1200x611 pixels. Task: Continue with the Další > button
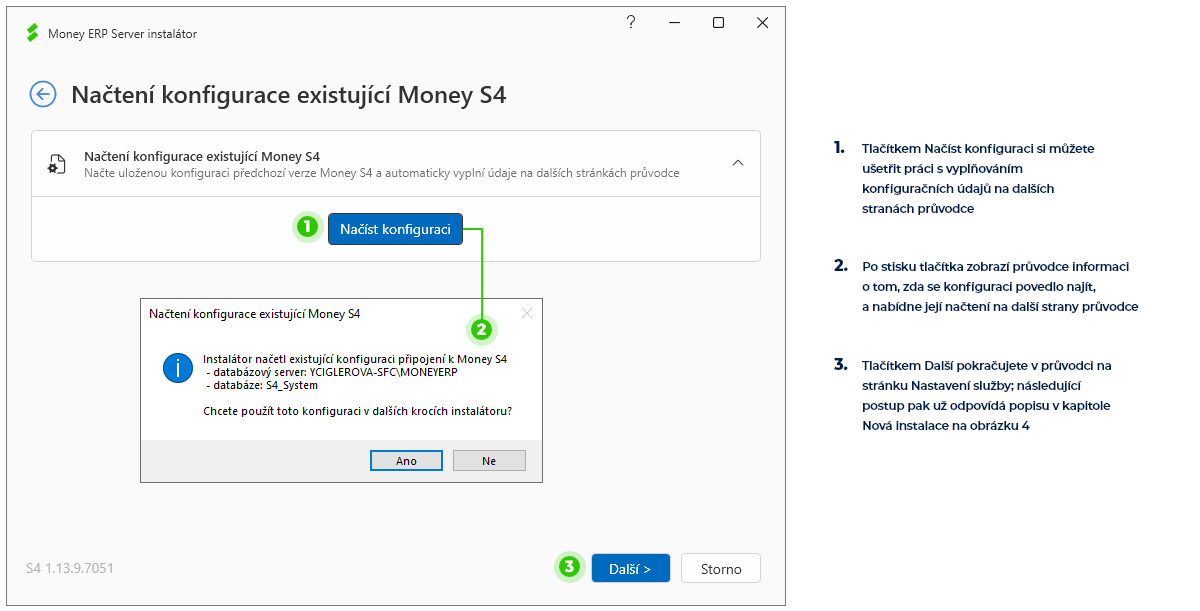pos(630,568)
